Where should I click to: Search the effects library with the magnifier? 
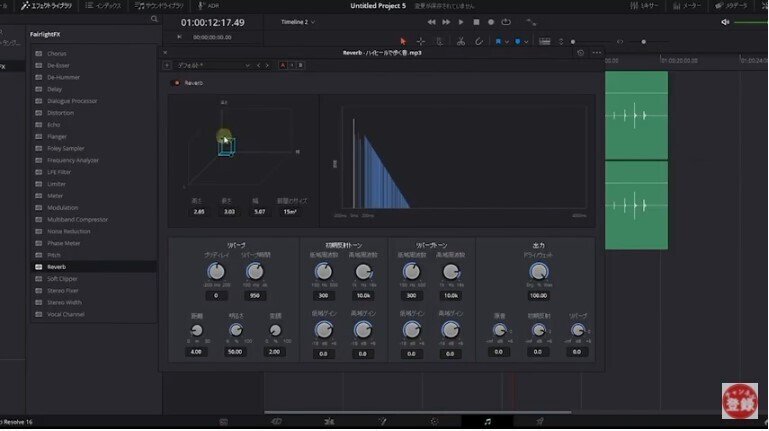pyautogui.click(x=154, y=19)
